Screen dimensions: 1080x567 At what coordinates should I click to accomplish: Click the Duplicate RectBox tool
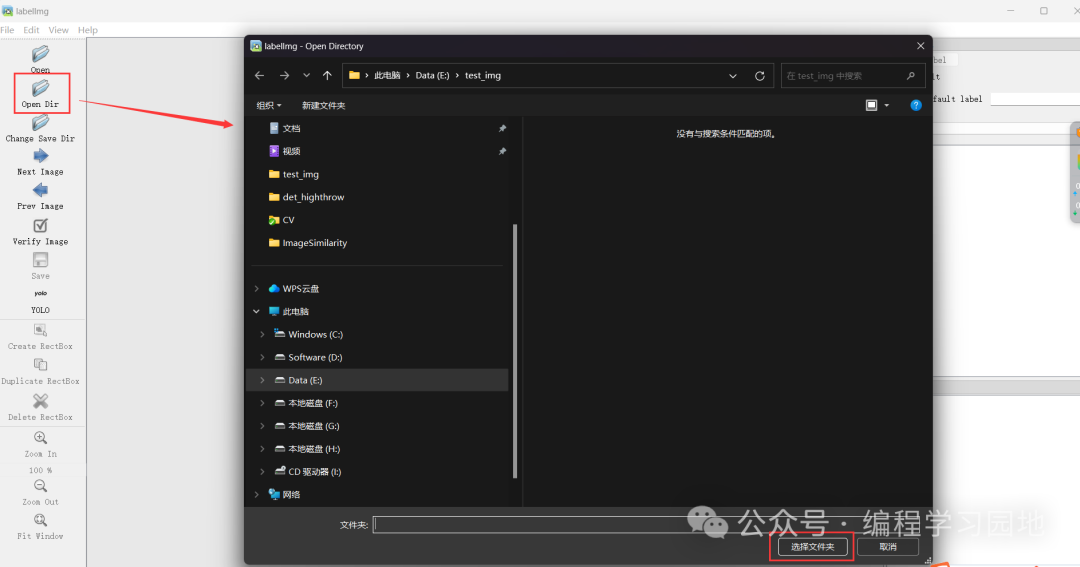point(40,372)
